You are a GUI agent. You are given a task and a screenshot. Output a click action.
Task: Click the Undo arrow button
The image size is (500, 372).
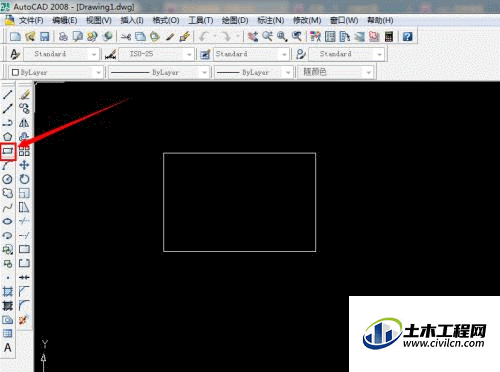coord(204,36)
